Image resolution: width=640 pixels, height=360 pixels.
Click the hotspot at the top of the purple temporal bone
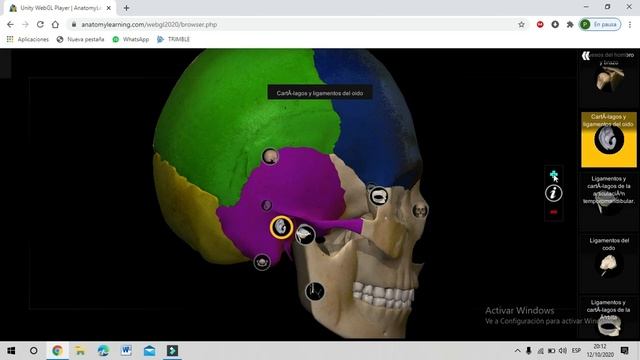[270, 156]
